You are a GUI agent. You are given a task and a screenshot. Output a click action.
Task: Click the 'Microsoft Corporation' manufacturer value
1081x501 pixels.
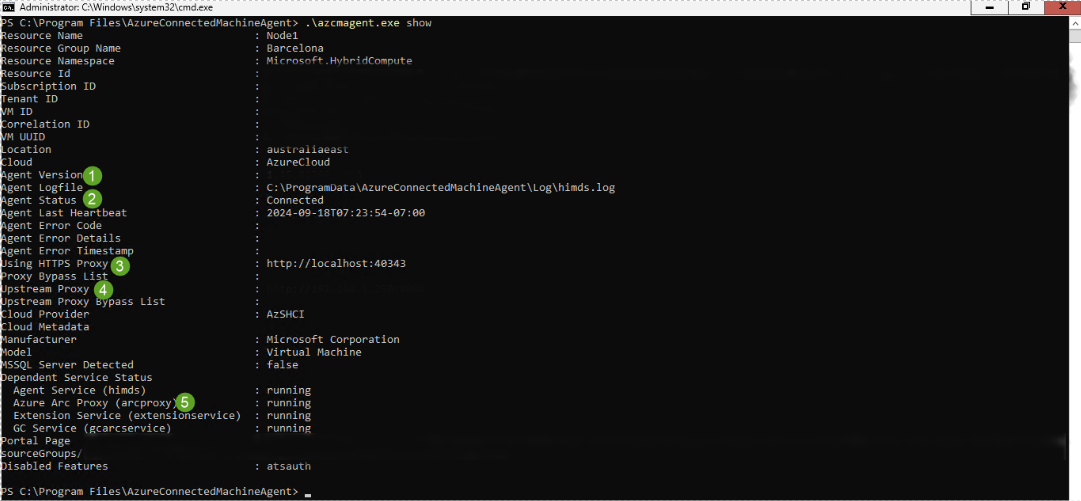333,340
